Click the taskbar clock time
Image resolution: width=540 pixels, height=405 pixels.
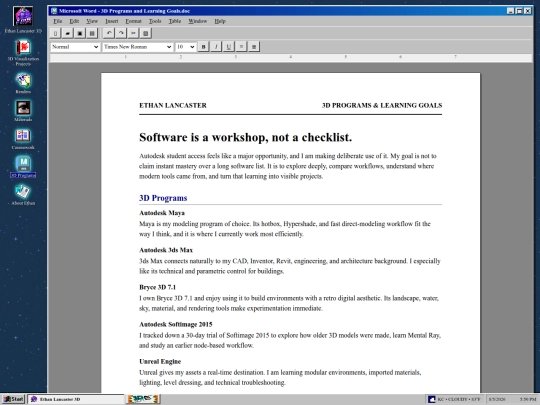coord(528,399)
